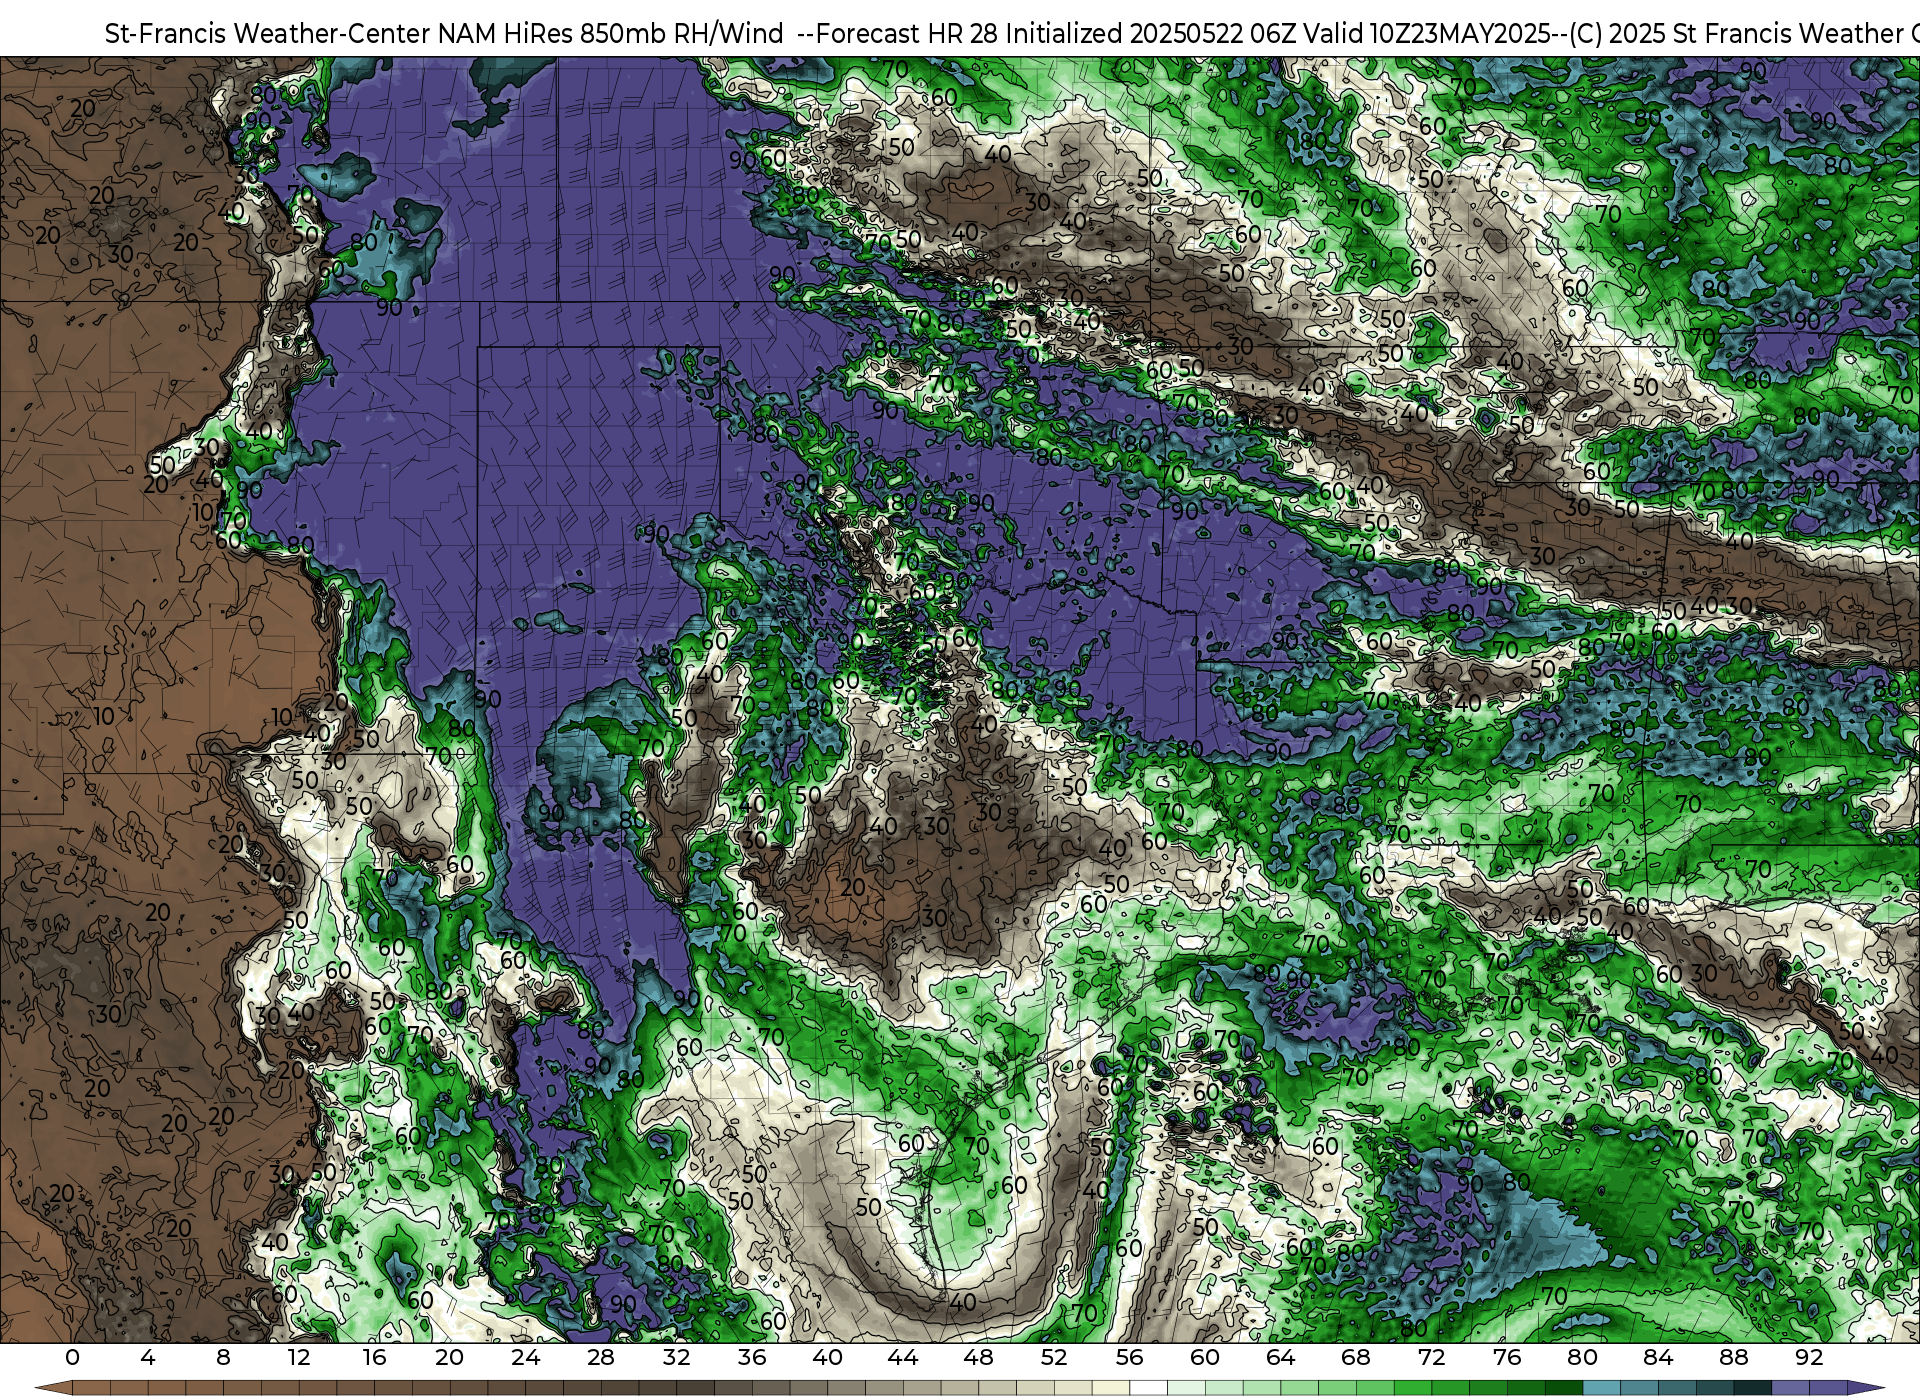
Task: Click the legend label '0'
Action: click(72, 1358)
